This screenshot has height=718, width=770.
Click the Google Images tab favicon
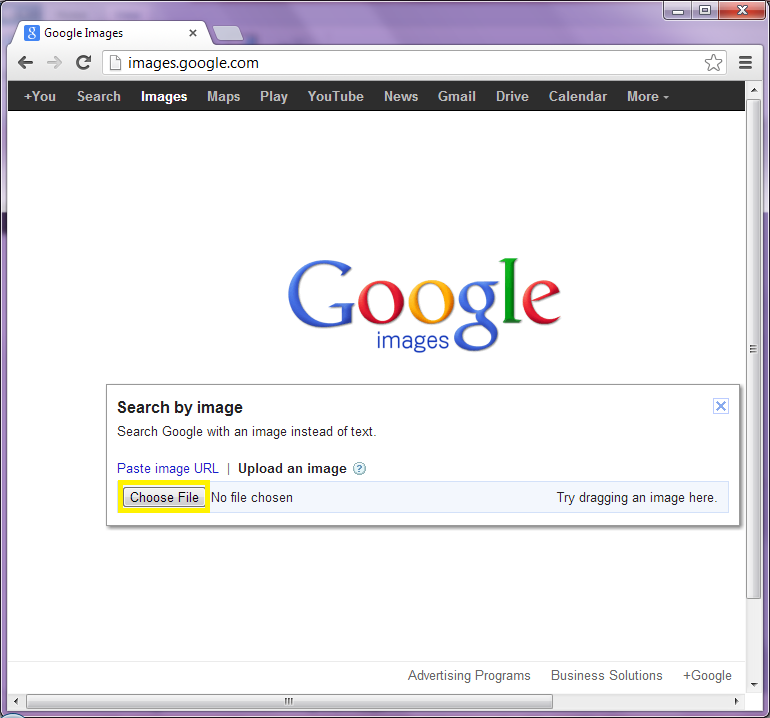point(32,33)
